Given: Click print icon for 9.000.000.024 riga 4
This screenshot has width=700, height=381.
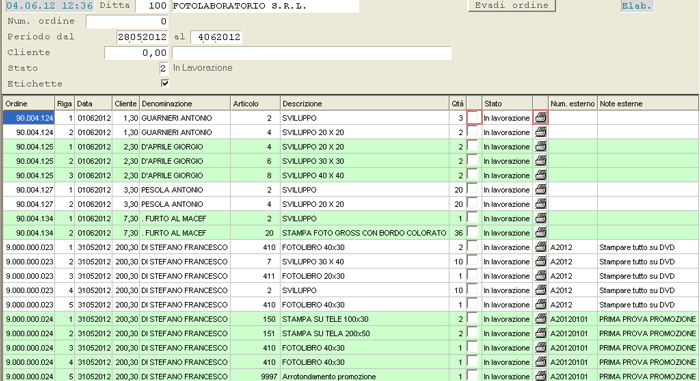Looking at the screenshot, I should (x=541, y=361).
